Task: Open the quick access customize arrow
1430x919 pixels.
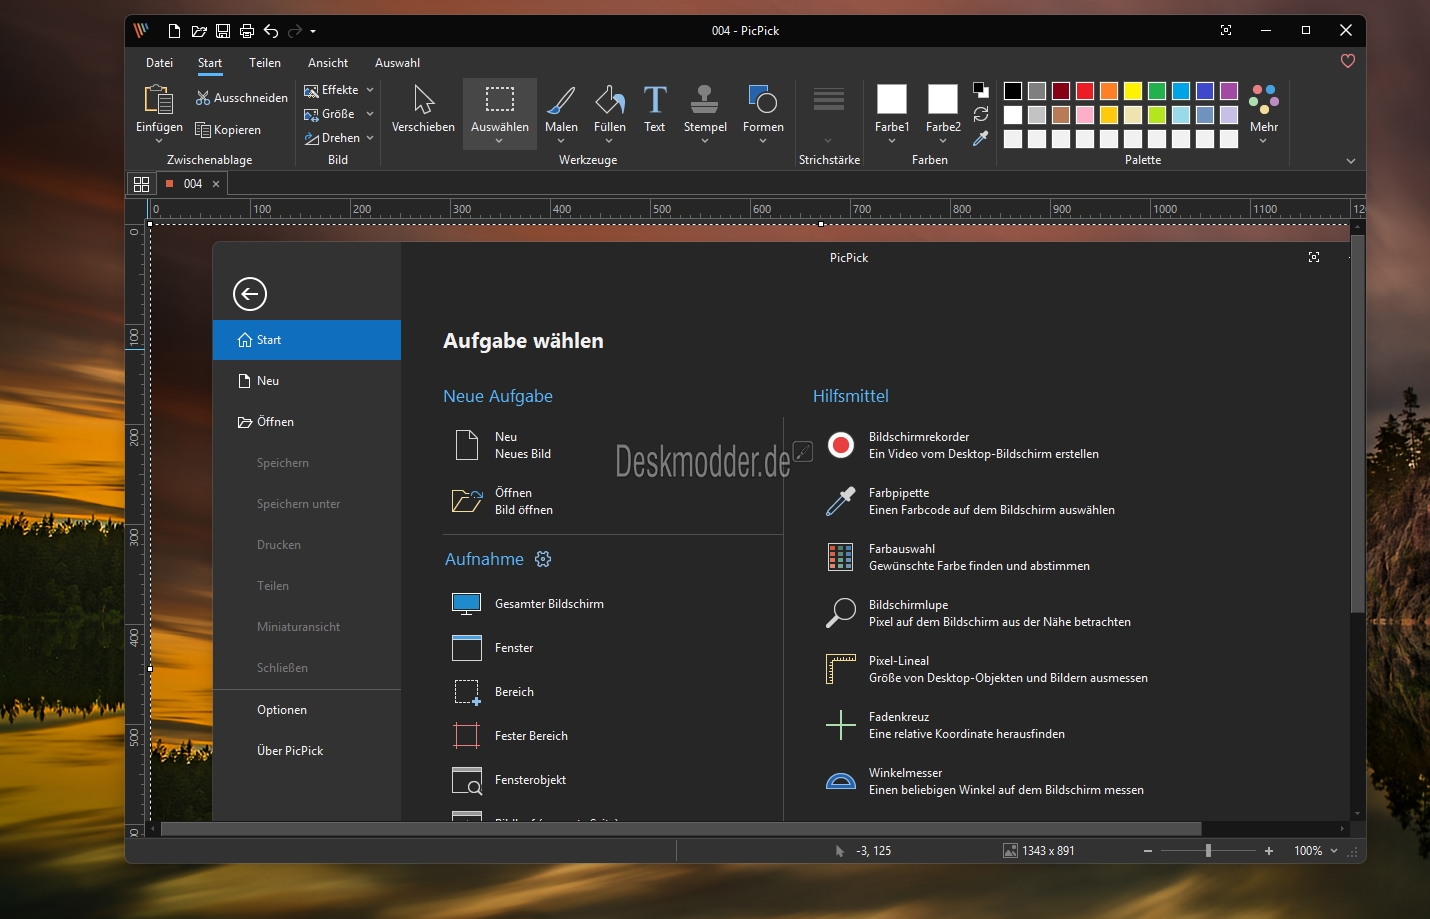Action: (x=313, y=32)
